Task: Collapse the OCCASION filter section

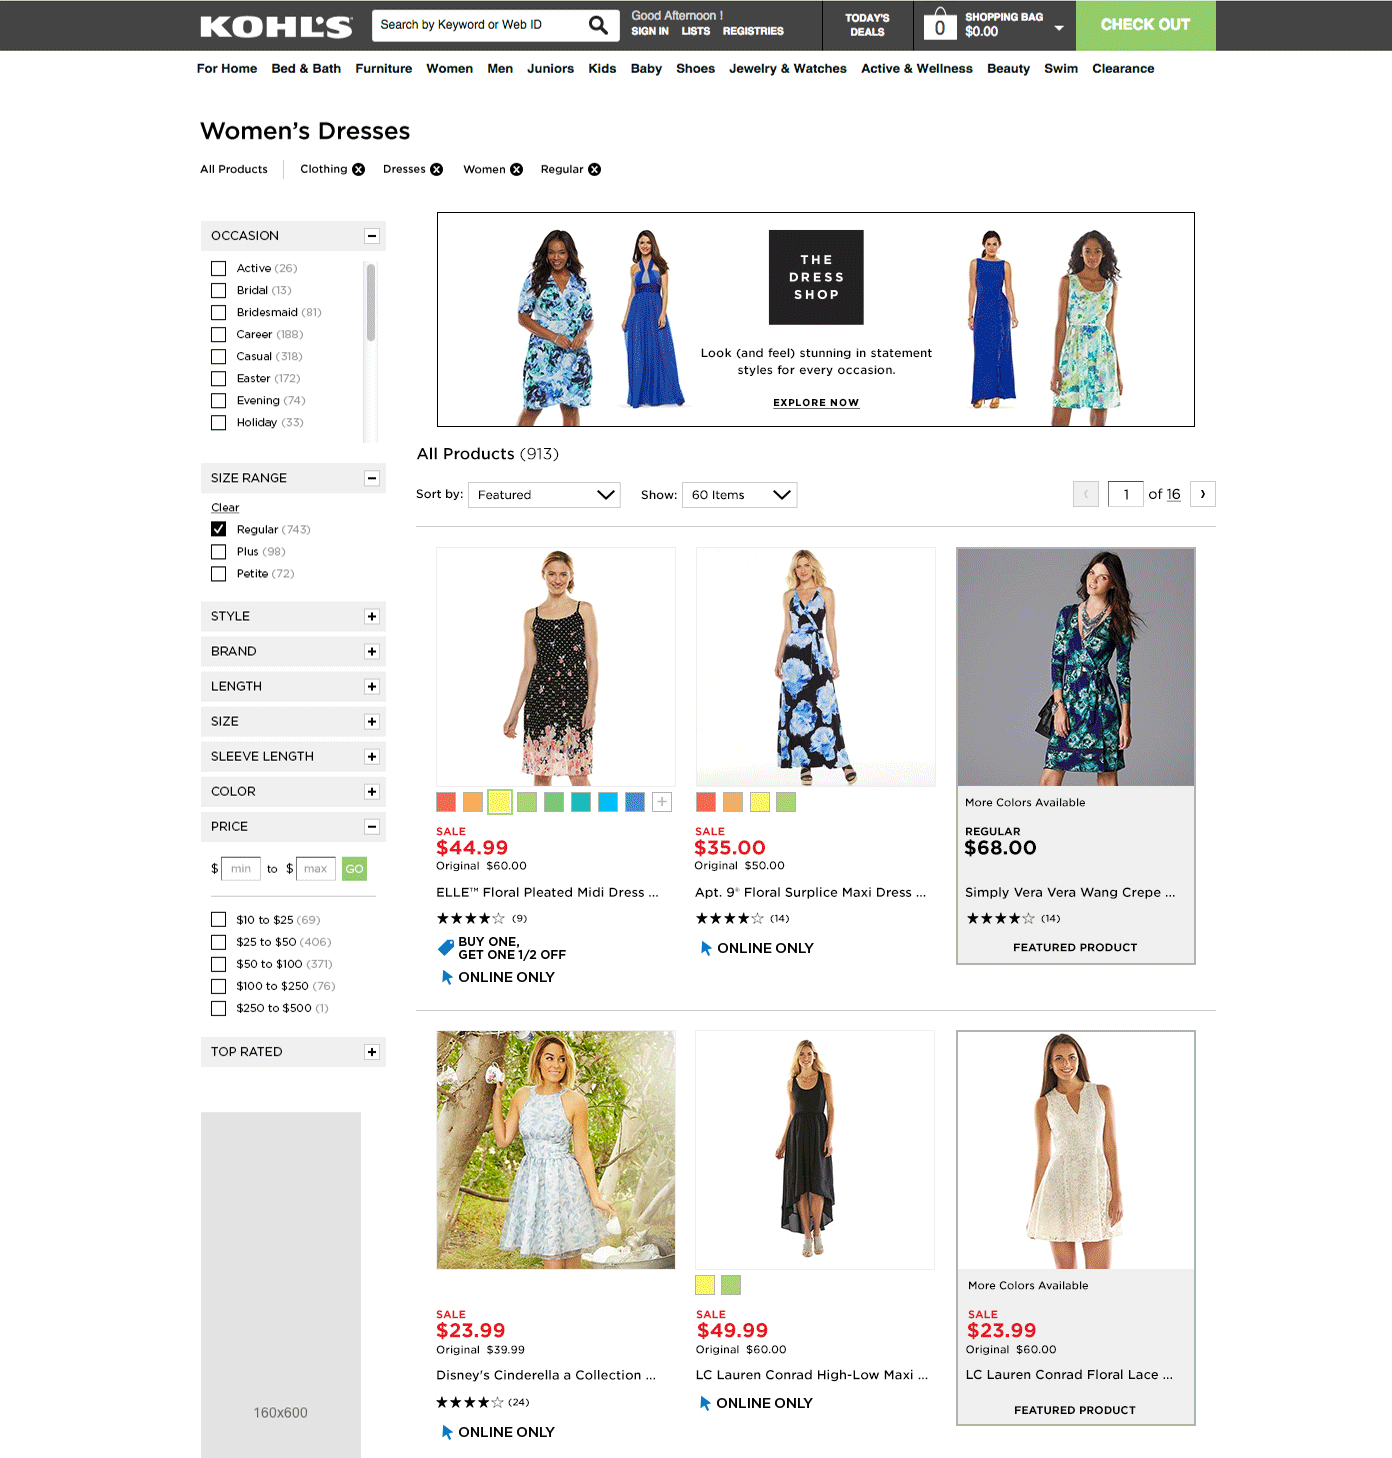Action: tap(372, 236)
